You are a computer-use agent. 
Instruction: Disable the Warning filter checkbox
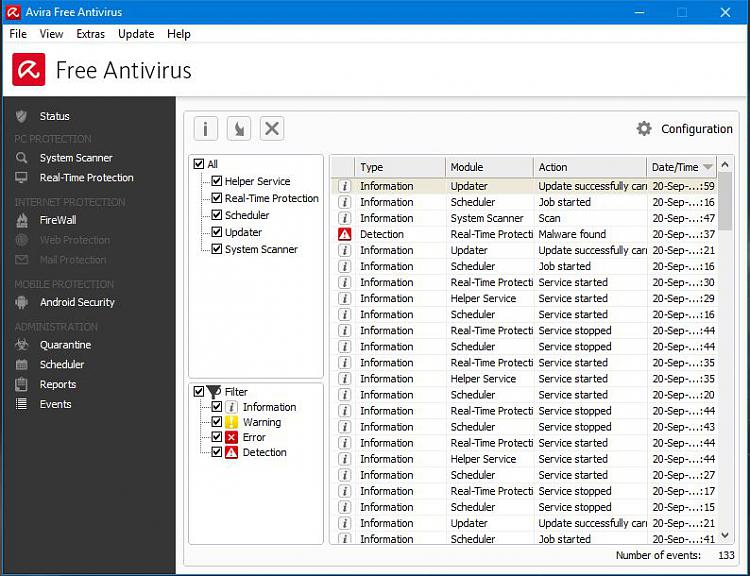[217, 422]
